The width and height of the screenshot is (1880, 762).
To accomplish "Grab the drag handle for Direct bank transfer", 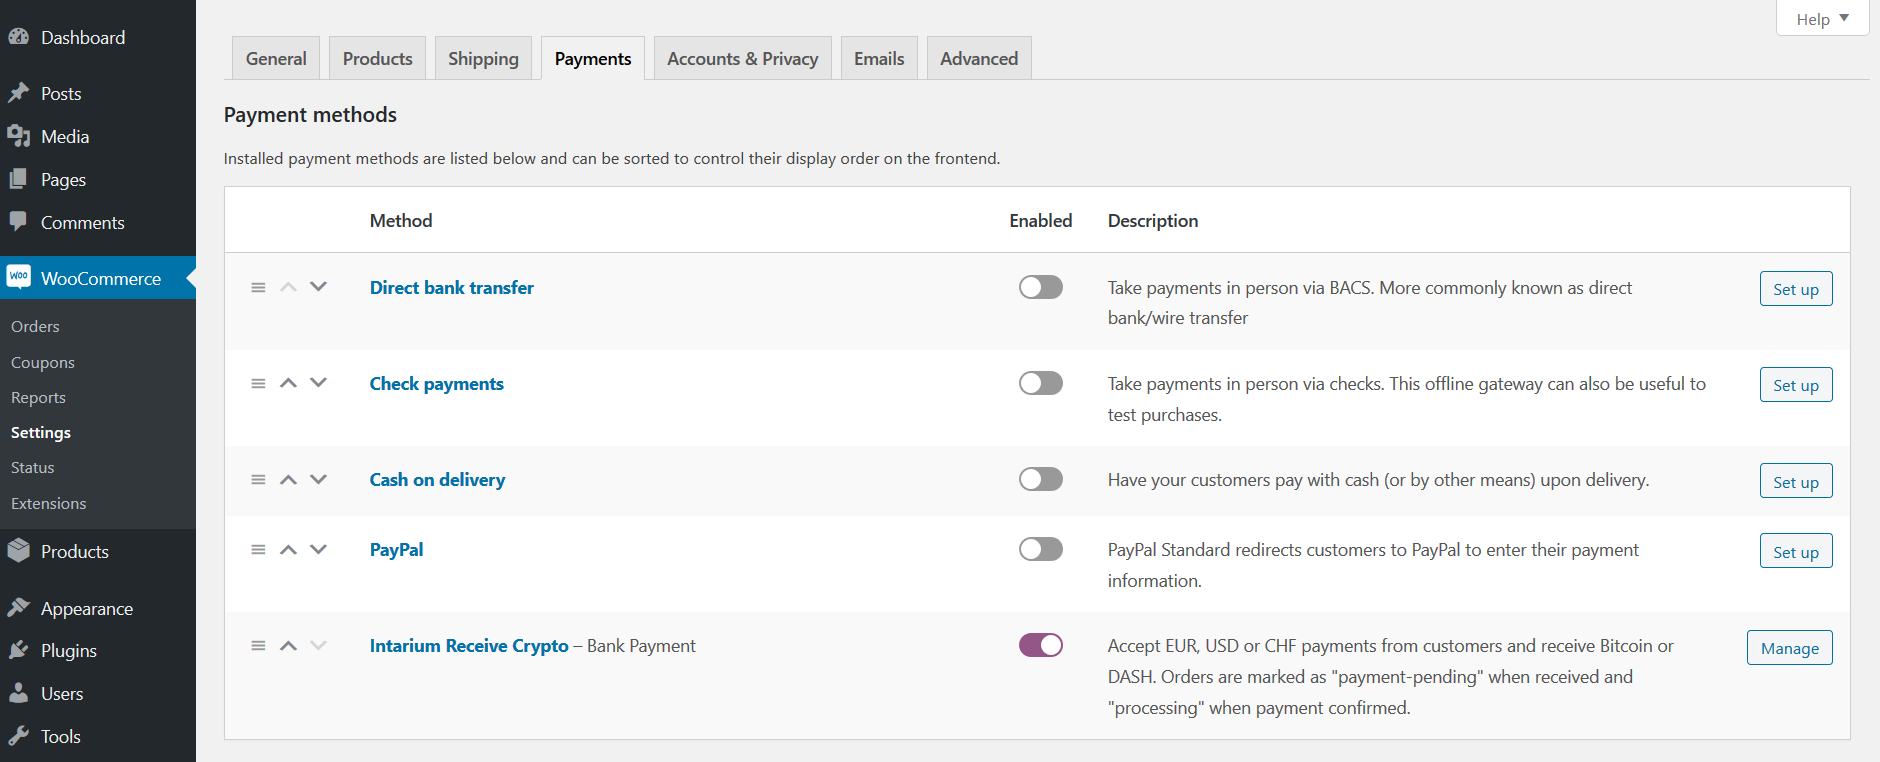I will click(258, 287).
